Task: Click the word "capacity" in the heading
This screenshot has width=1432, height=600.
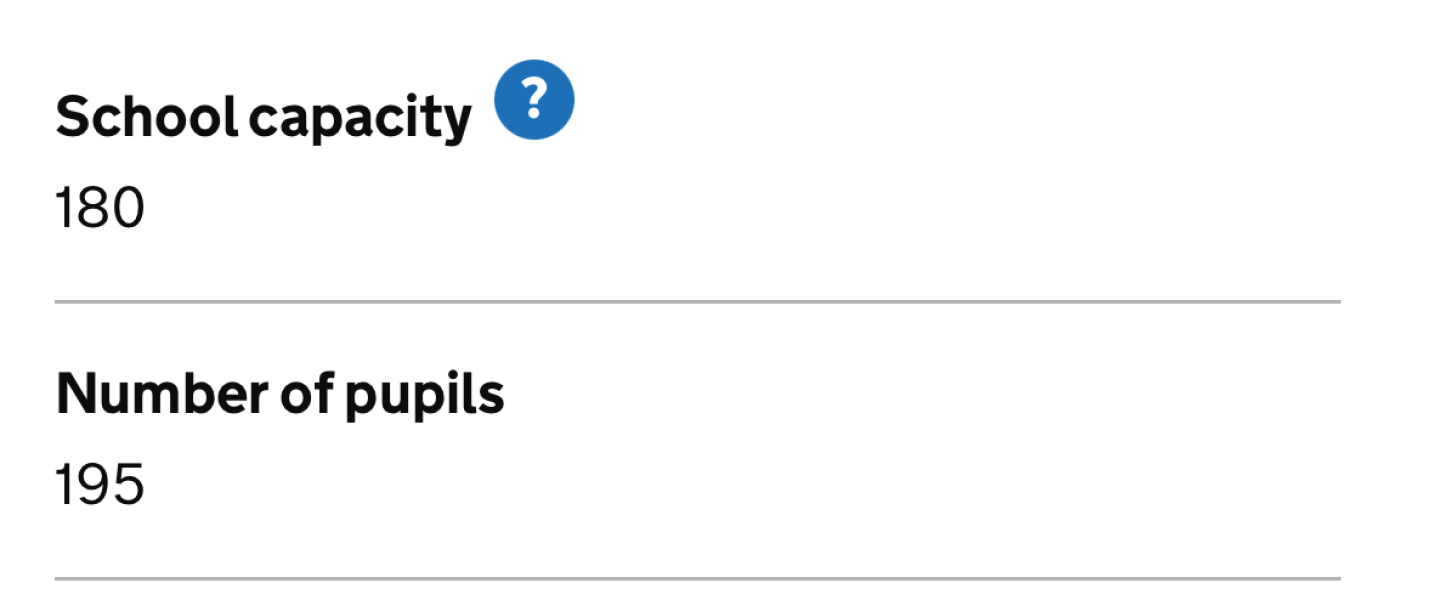Action: click(x=360, y=120)
